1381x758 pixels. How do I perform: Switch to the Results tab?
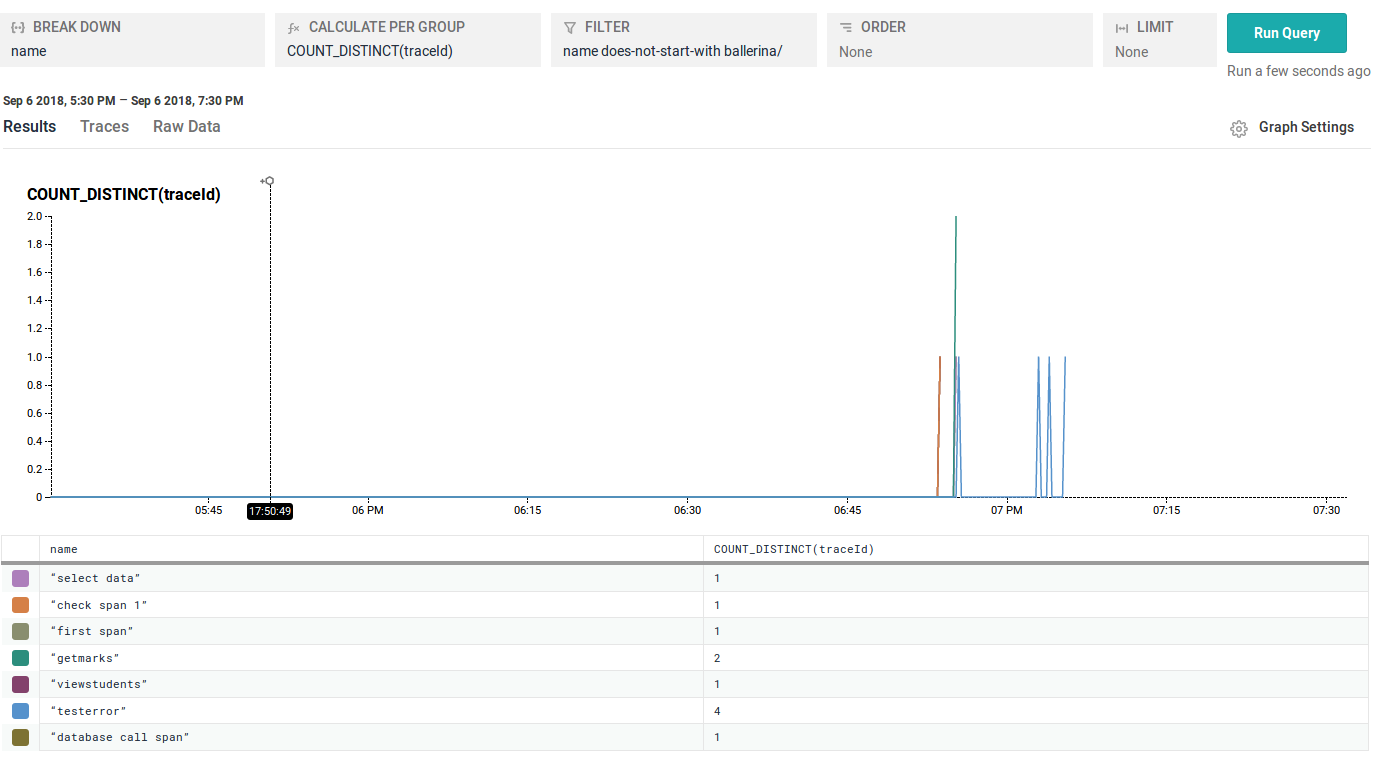point(30,126)
